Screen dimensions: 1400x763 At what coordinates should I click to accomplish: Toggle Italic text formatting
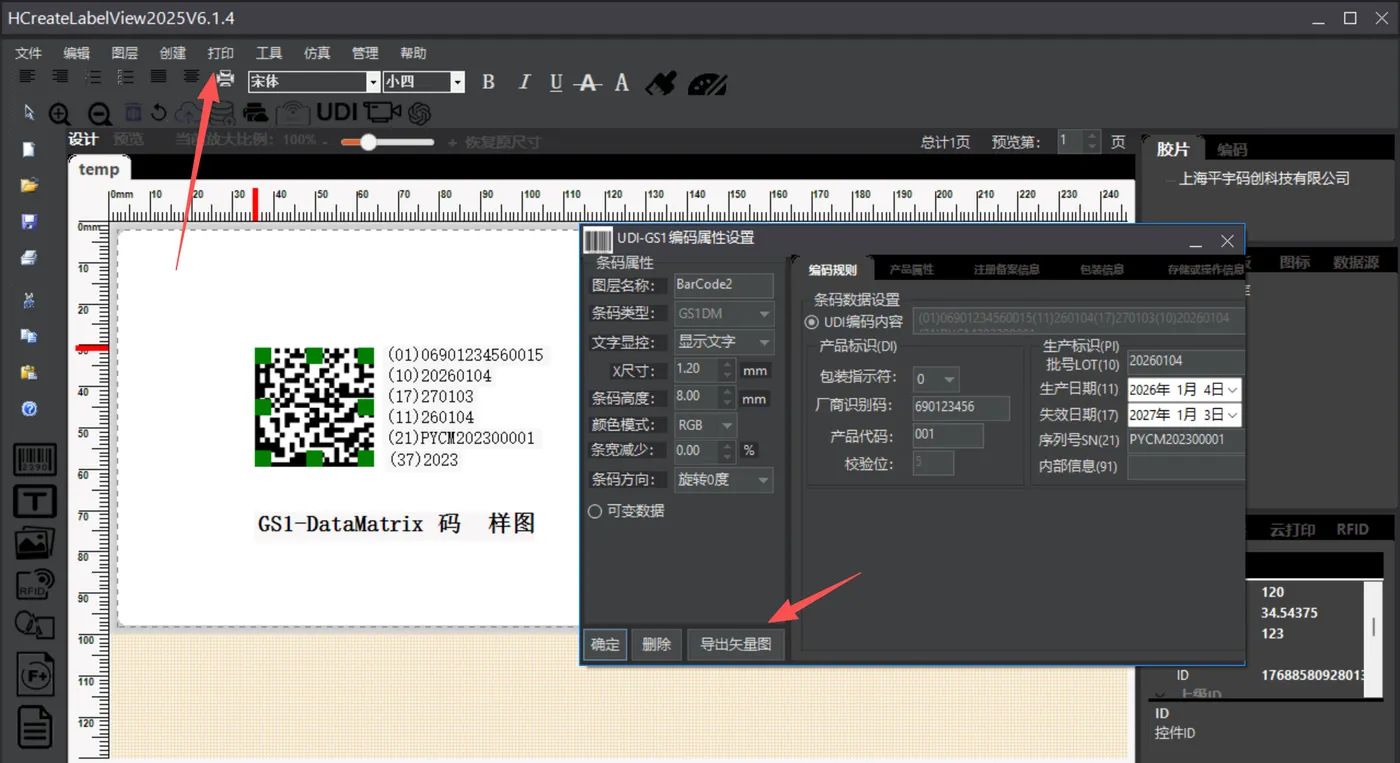(x=523, y=82)
